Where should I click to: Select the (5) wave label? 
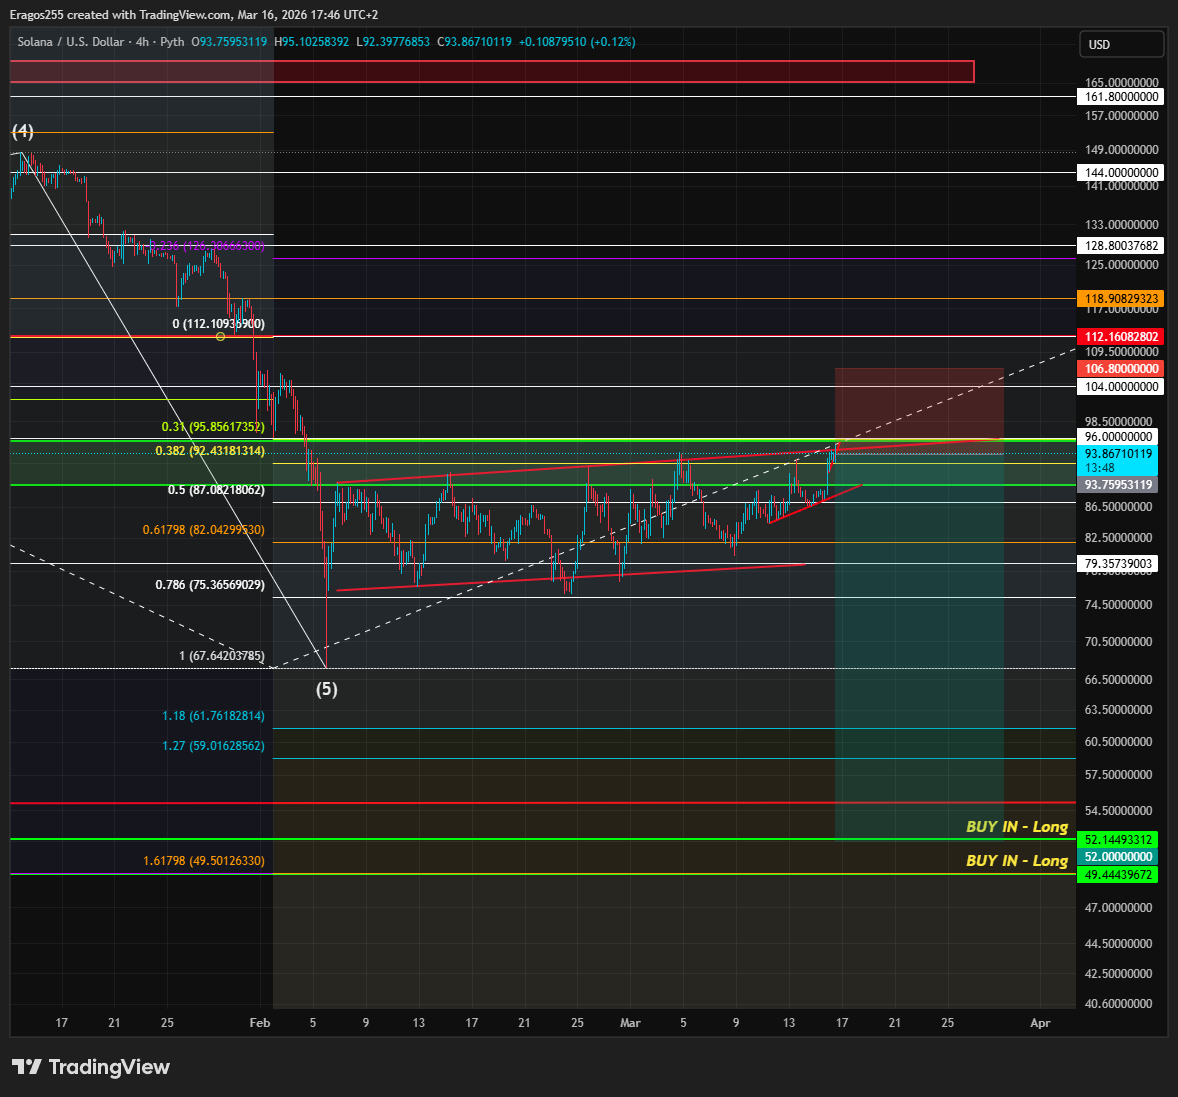click(x=327, y=689)
